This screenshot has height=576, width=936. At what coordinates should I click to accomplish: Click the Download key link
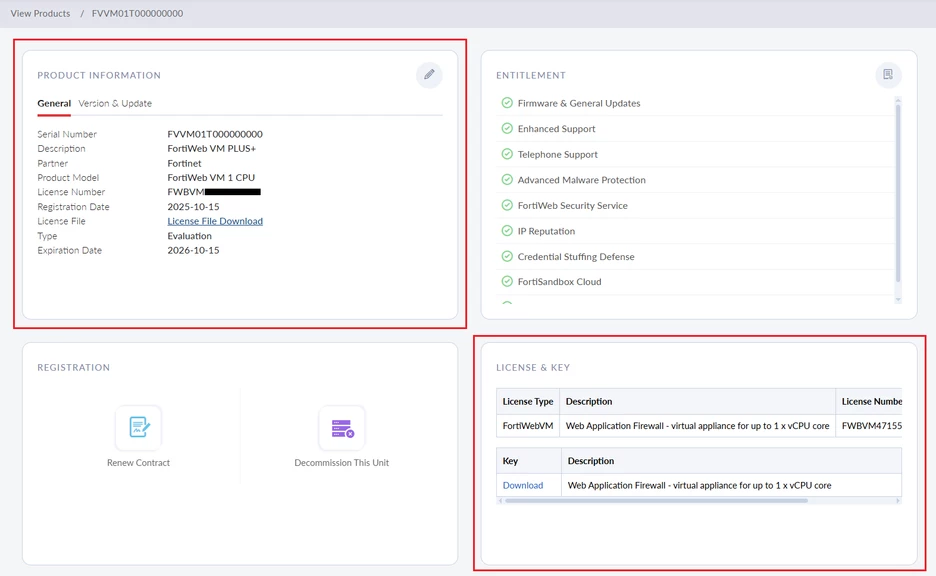point(523,485)
